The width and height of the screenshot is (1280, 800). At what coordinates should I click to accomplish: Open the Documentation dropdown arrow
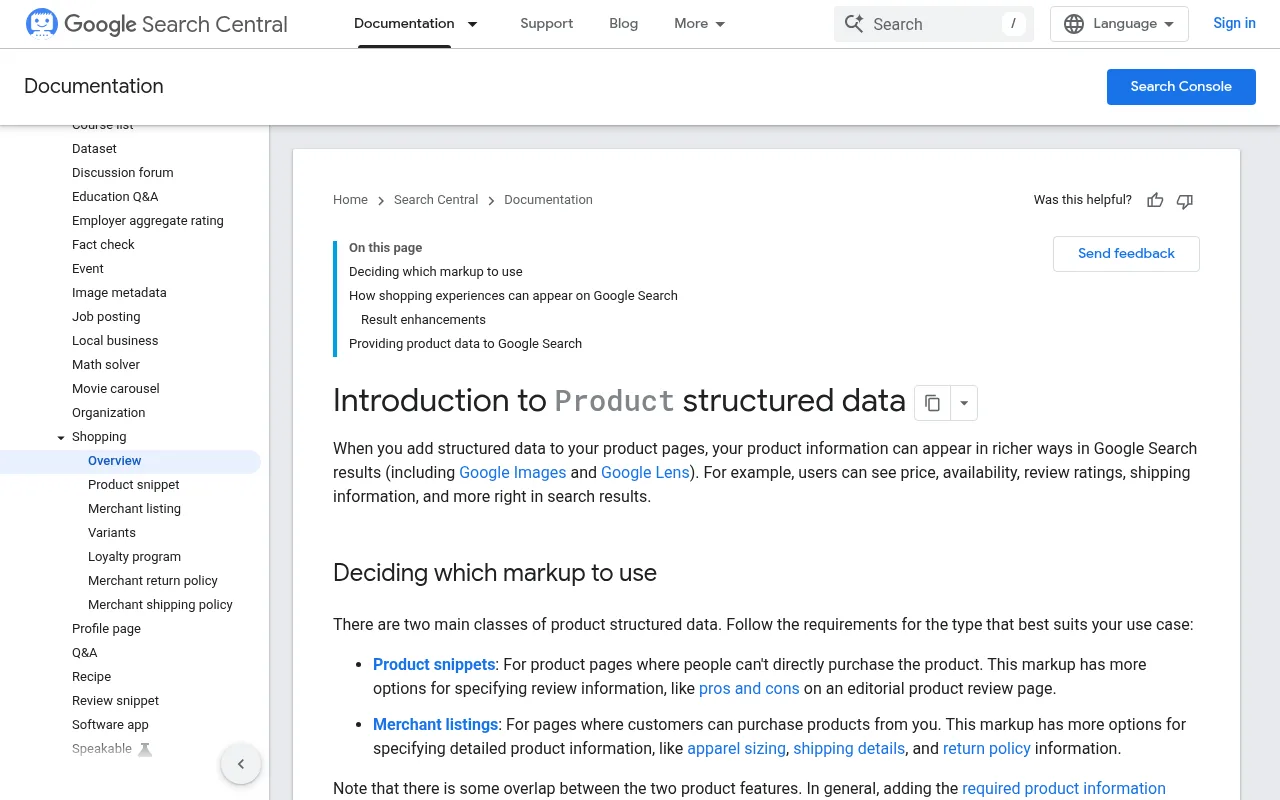tap(473, 24)
